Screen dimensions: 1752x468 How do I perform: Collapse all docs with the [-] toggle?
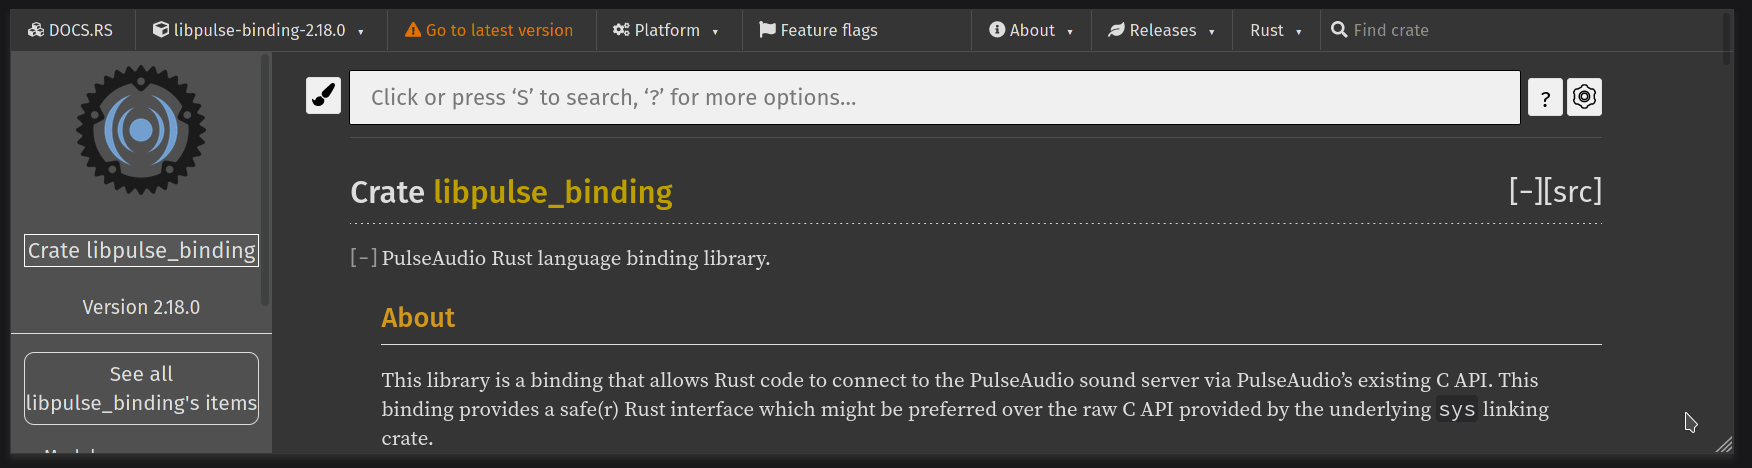[x=1526, y=191]
